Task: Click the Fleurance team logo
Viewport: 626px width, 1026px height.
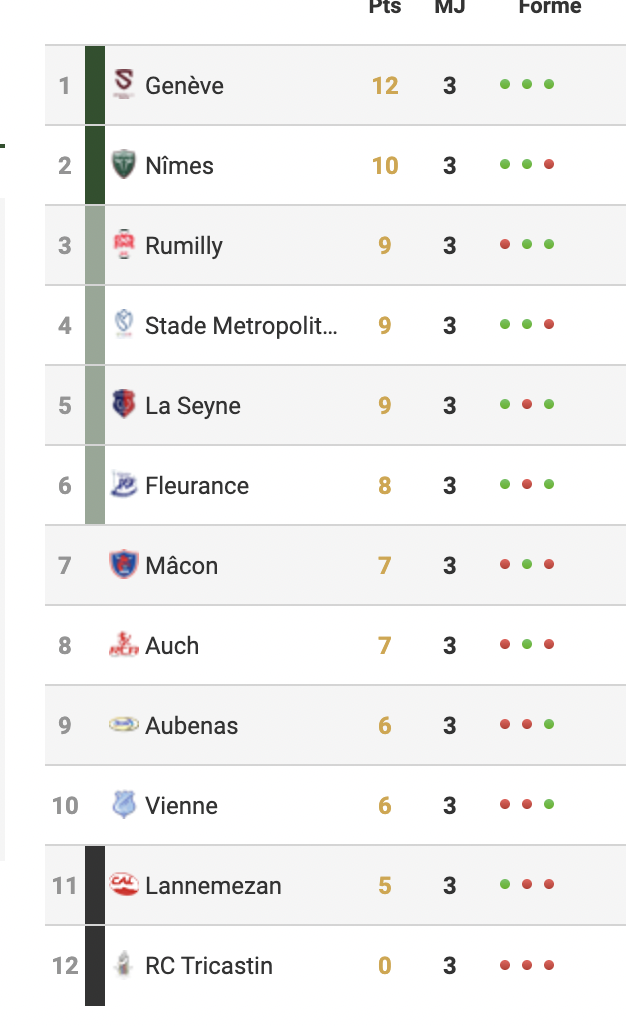Action: pyautogui.click(x=124, y=484)
